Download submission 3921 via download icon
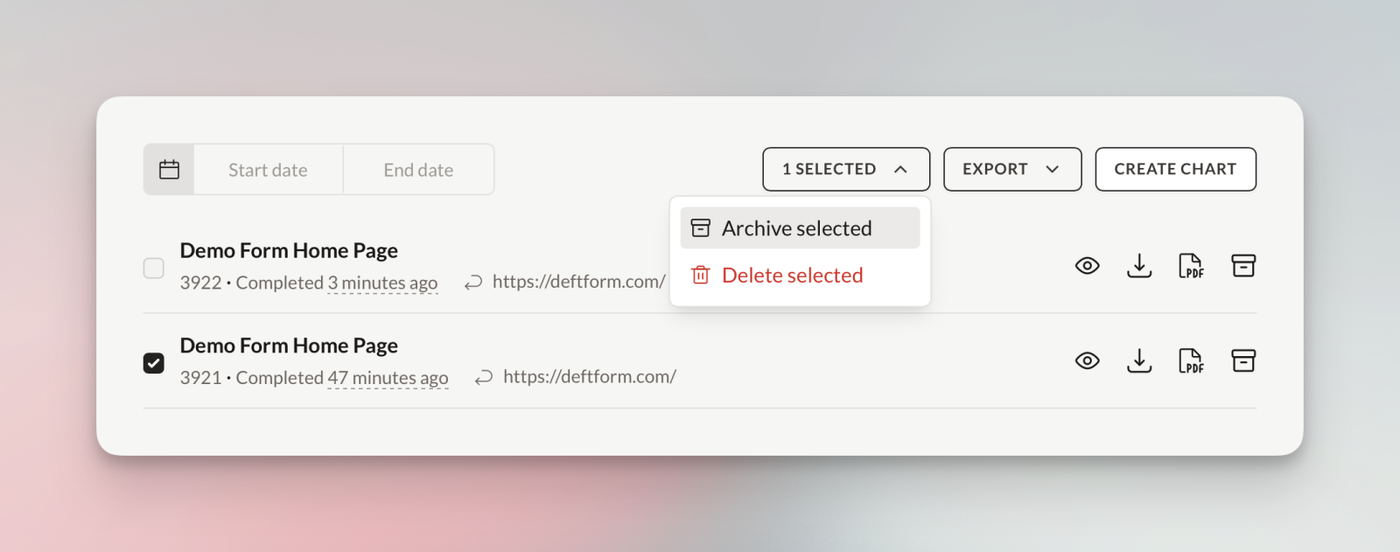 pyautogui.click(x=1139, y=361)
